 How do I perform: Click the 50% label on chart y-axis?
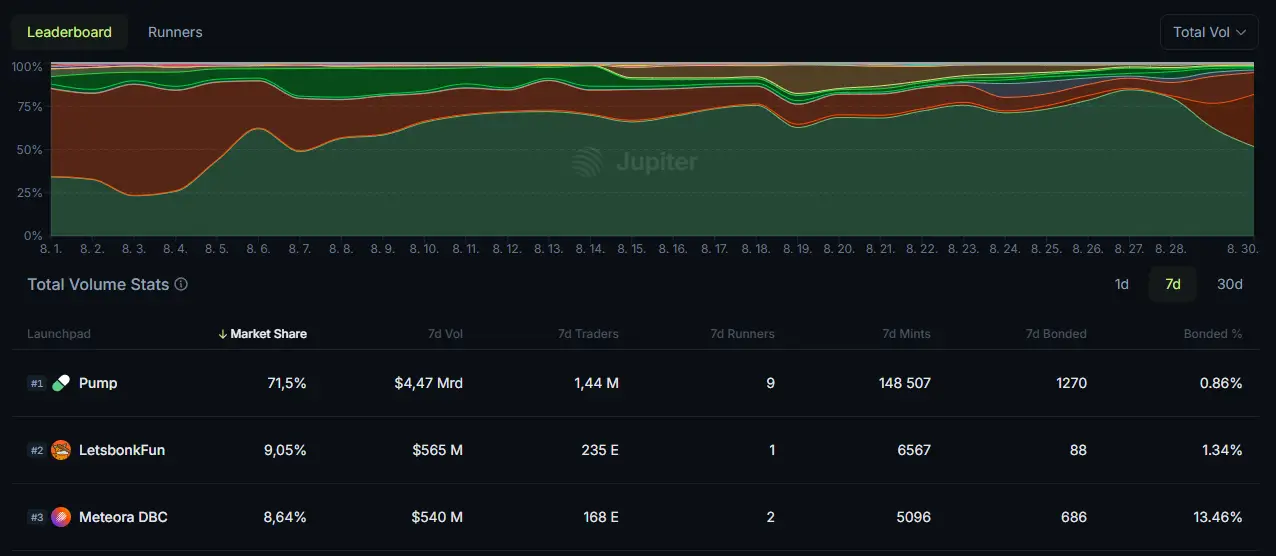click(29, 150)
